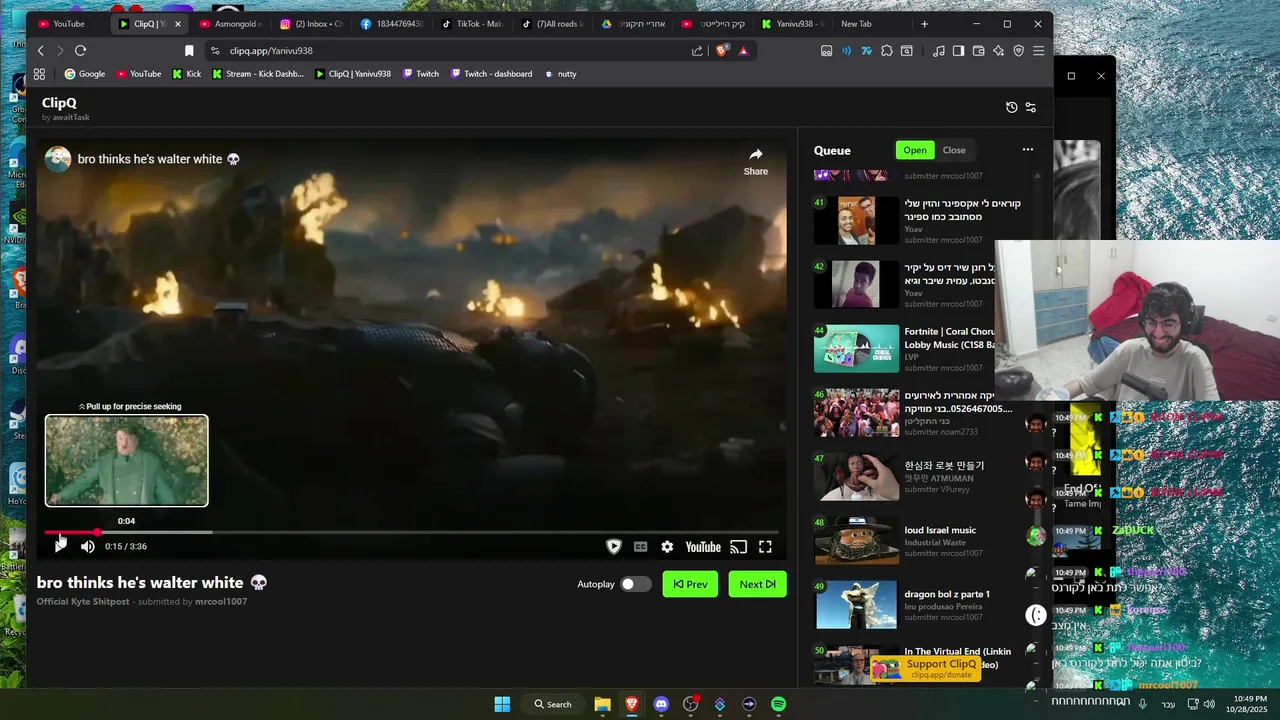Open ClipQ history clock icon
The width and height of the screenshot is (1280, 720).
coord(1011,107)
